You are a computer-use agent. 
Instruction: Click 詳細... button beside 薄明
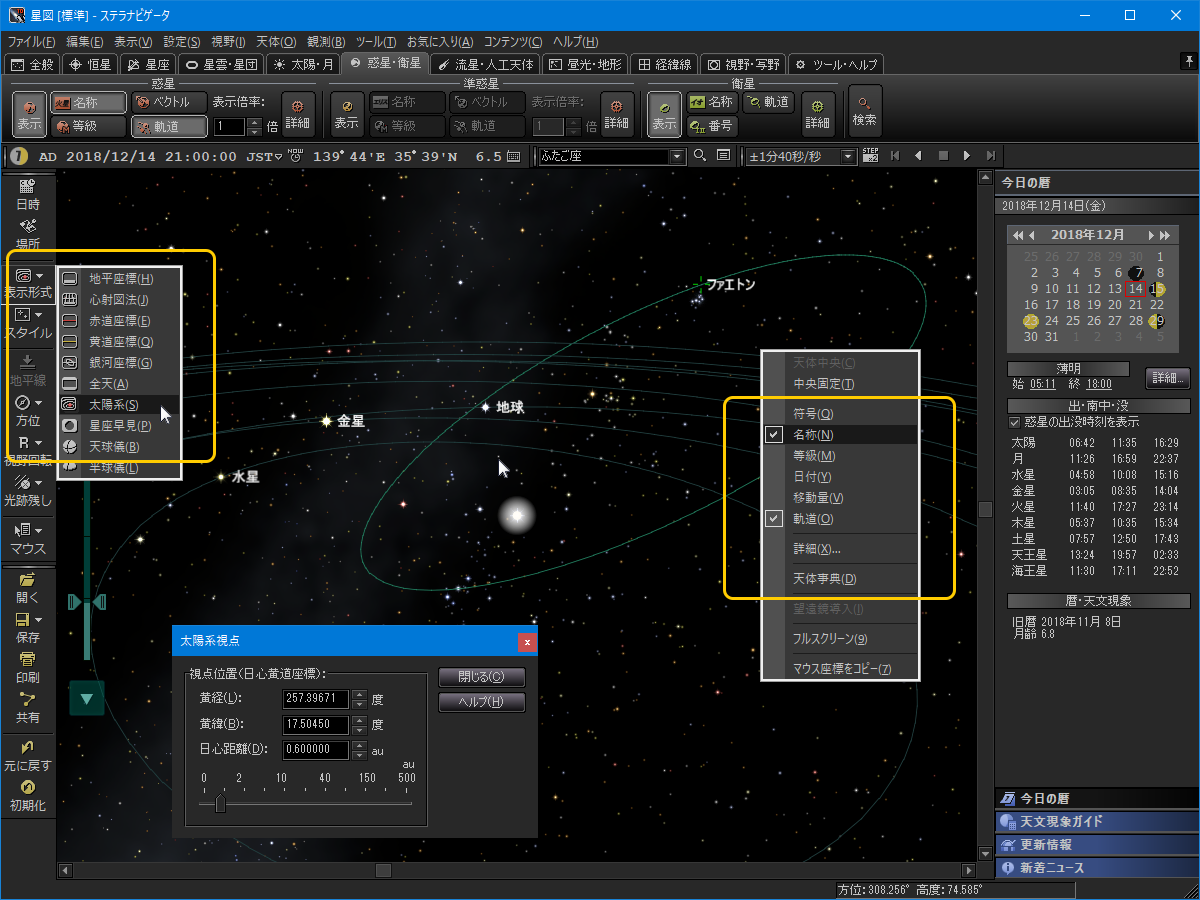(x=1167, y=378)
